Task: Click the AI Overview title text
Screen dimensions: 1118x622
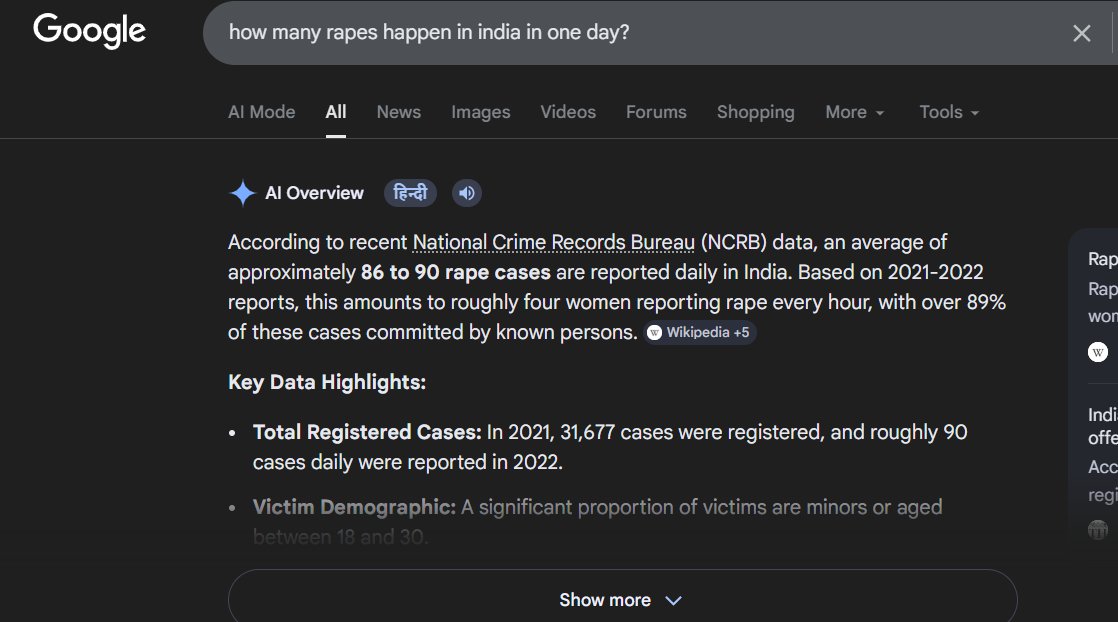Action: (x=314, y=193)
